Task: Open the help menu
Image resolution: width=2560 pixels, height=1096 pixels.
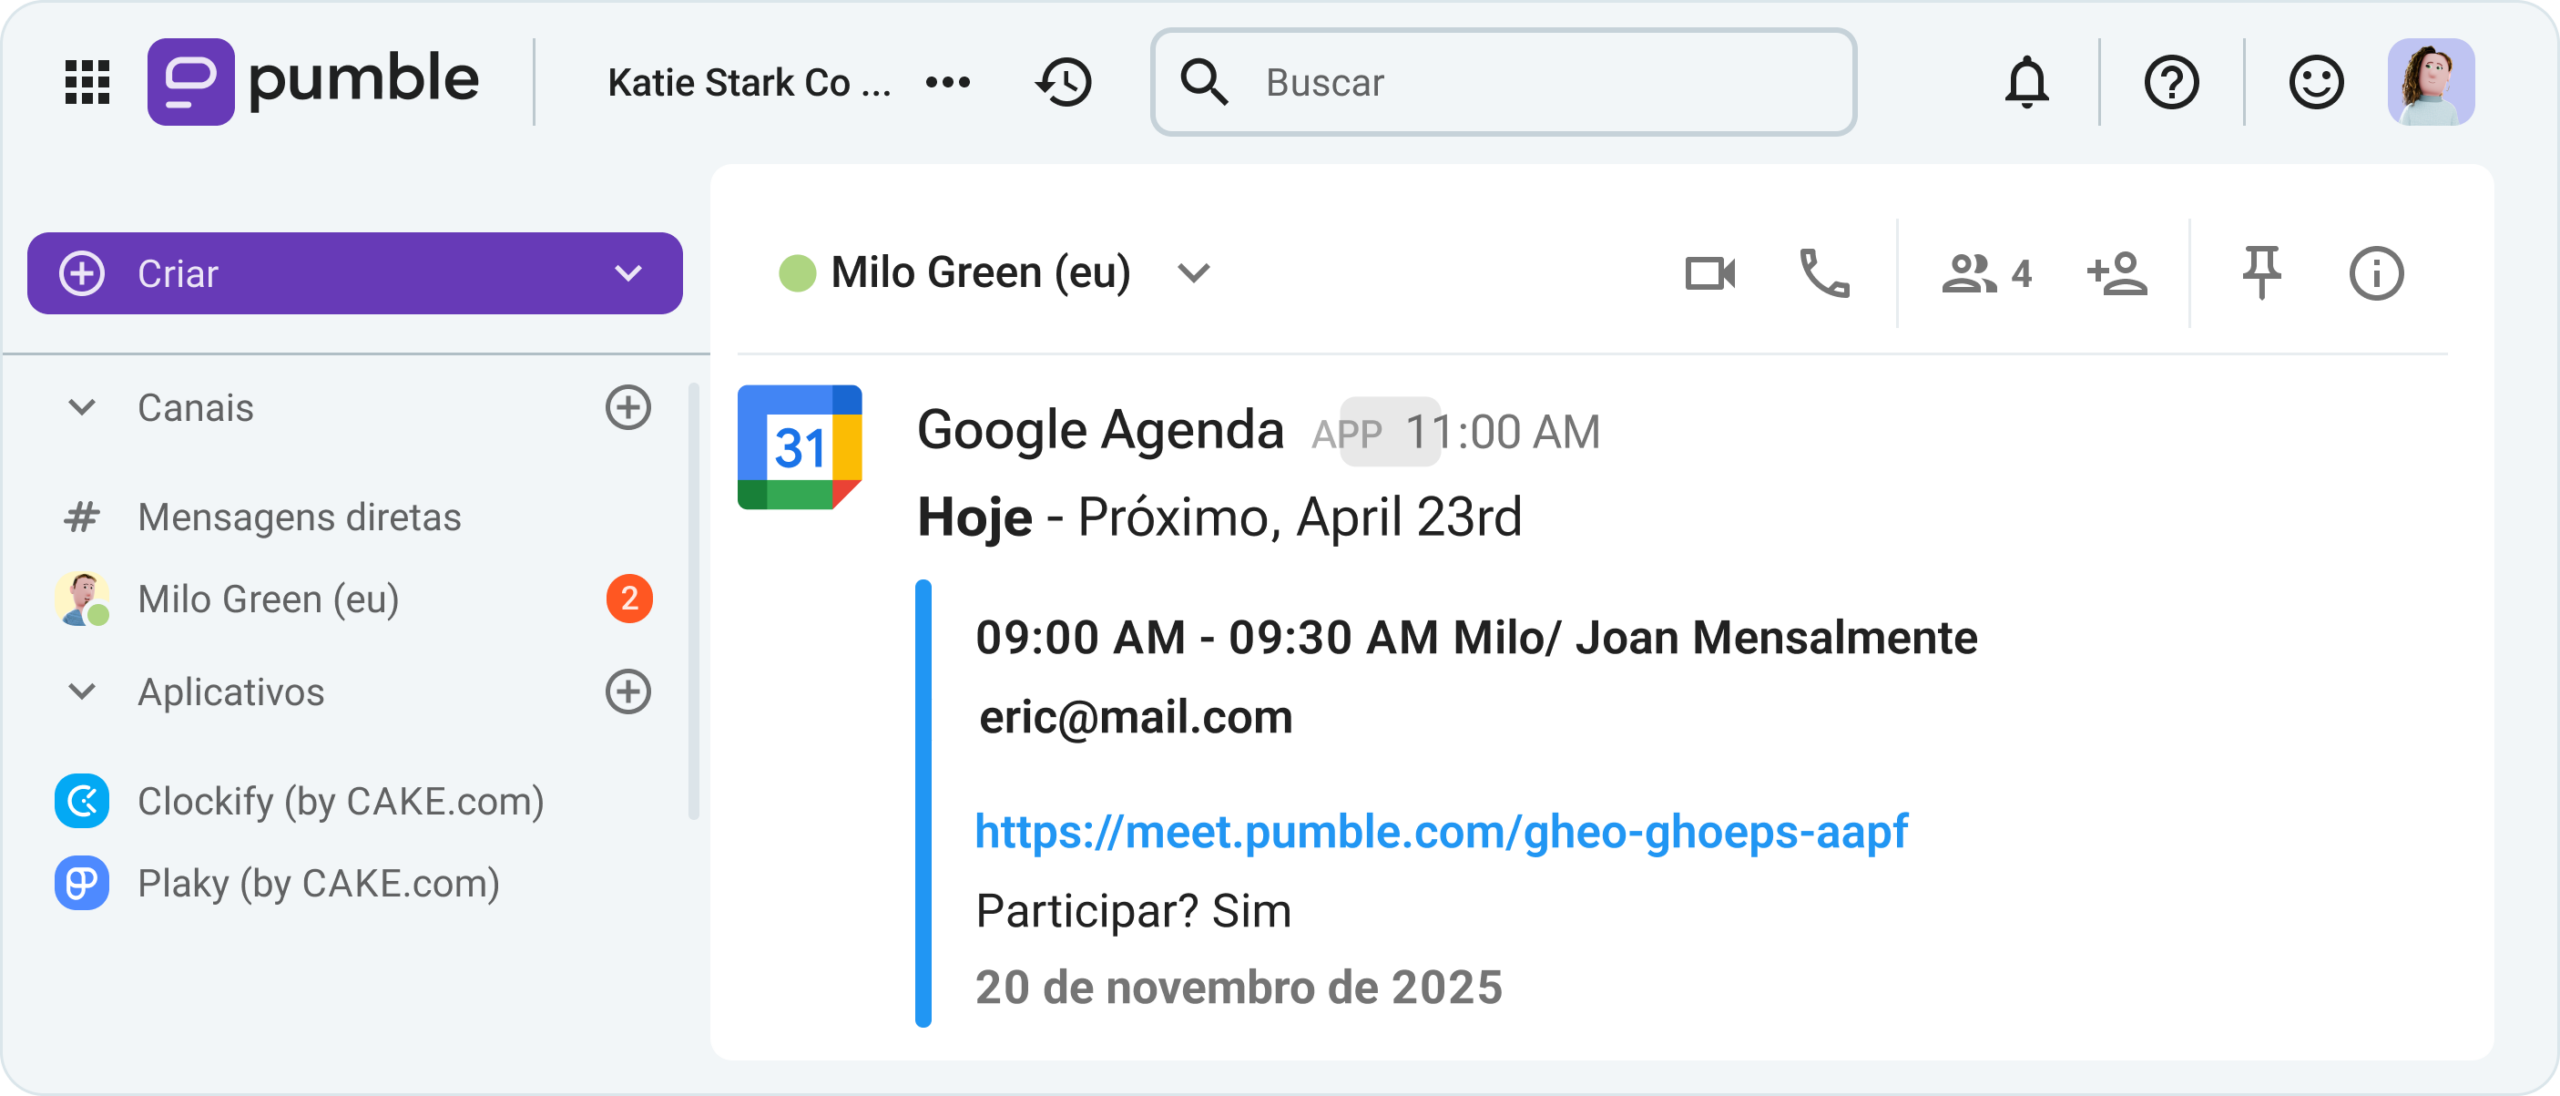Action: click(x=2172, y=82)
